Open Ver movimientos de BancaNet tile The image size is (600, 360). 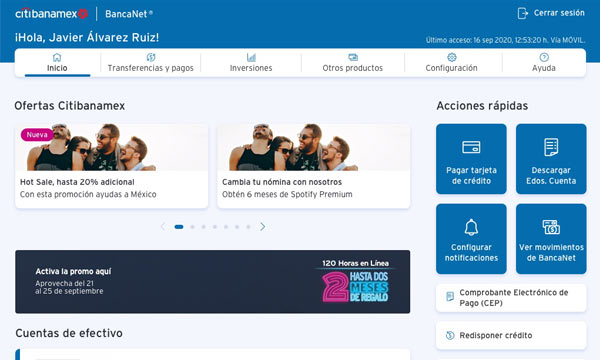coord(551,239)
